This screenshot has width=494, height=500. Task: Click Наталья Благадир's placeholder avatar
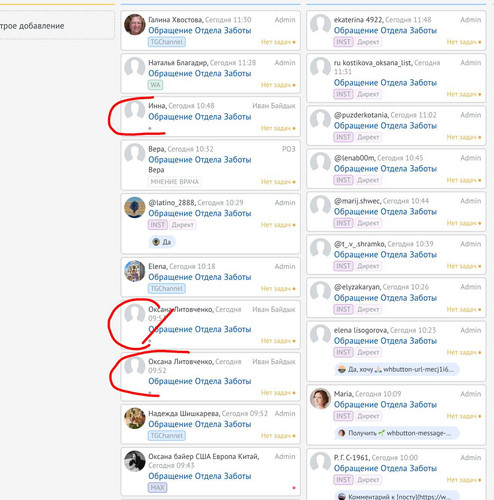click(x=135, y=67)
